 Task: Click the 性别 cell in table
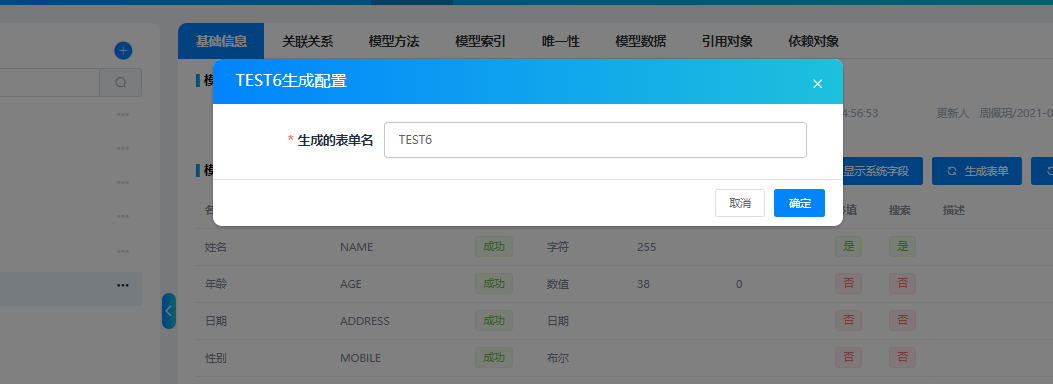click(x=216, y=358)
